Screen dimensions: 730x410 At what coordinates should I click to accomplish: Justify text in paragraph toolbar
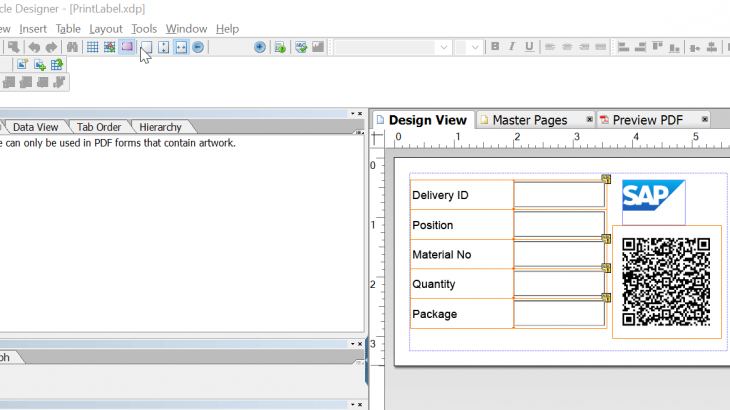(x=601, y=47)
